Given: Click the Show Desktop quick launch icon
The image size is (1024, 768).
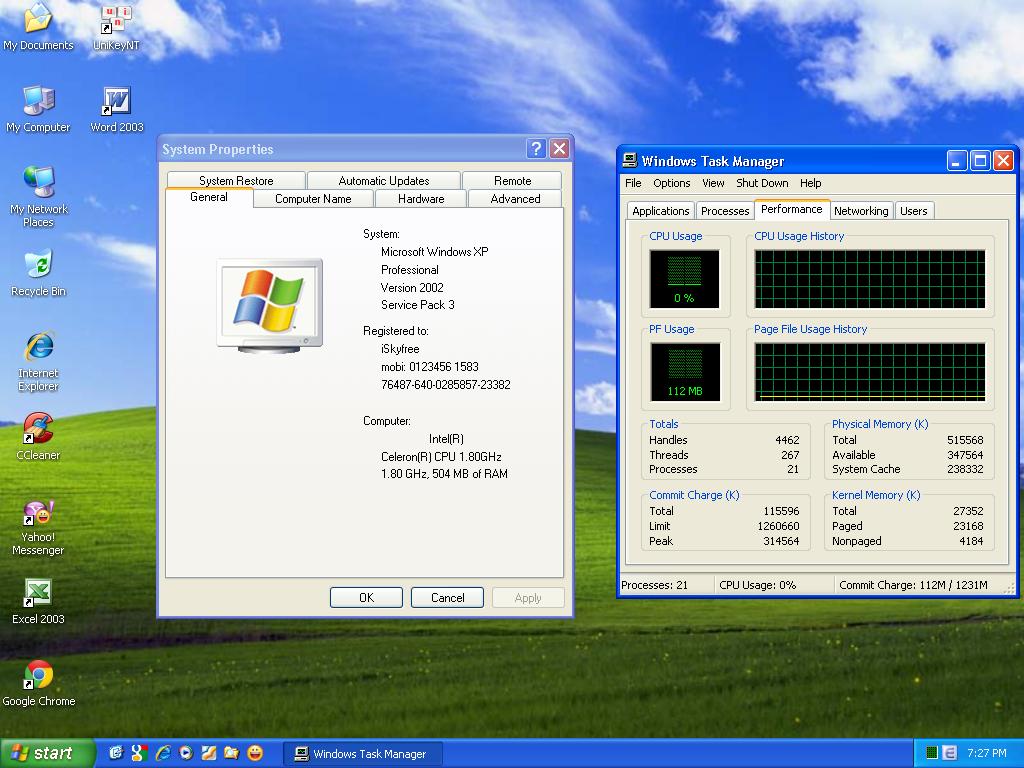Looking at the screenshot, I should [116, 753].
